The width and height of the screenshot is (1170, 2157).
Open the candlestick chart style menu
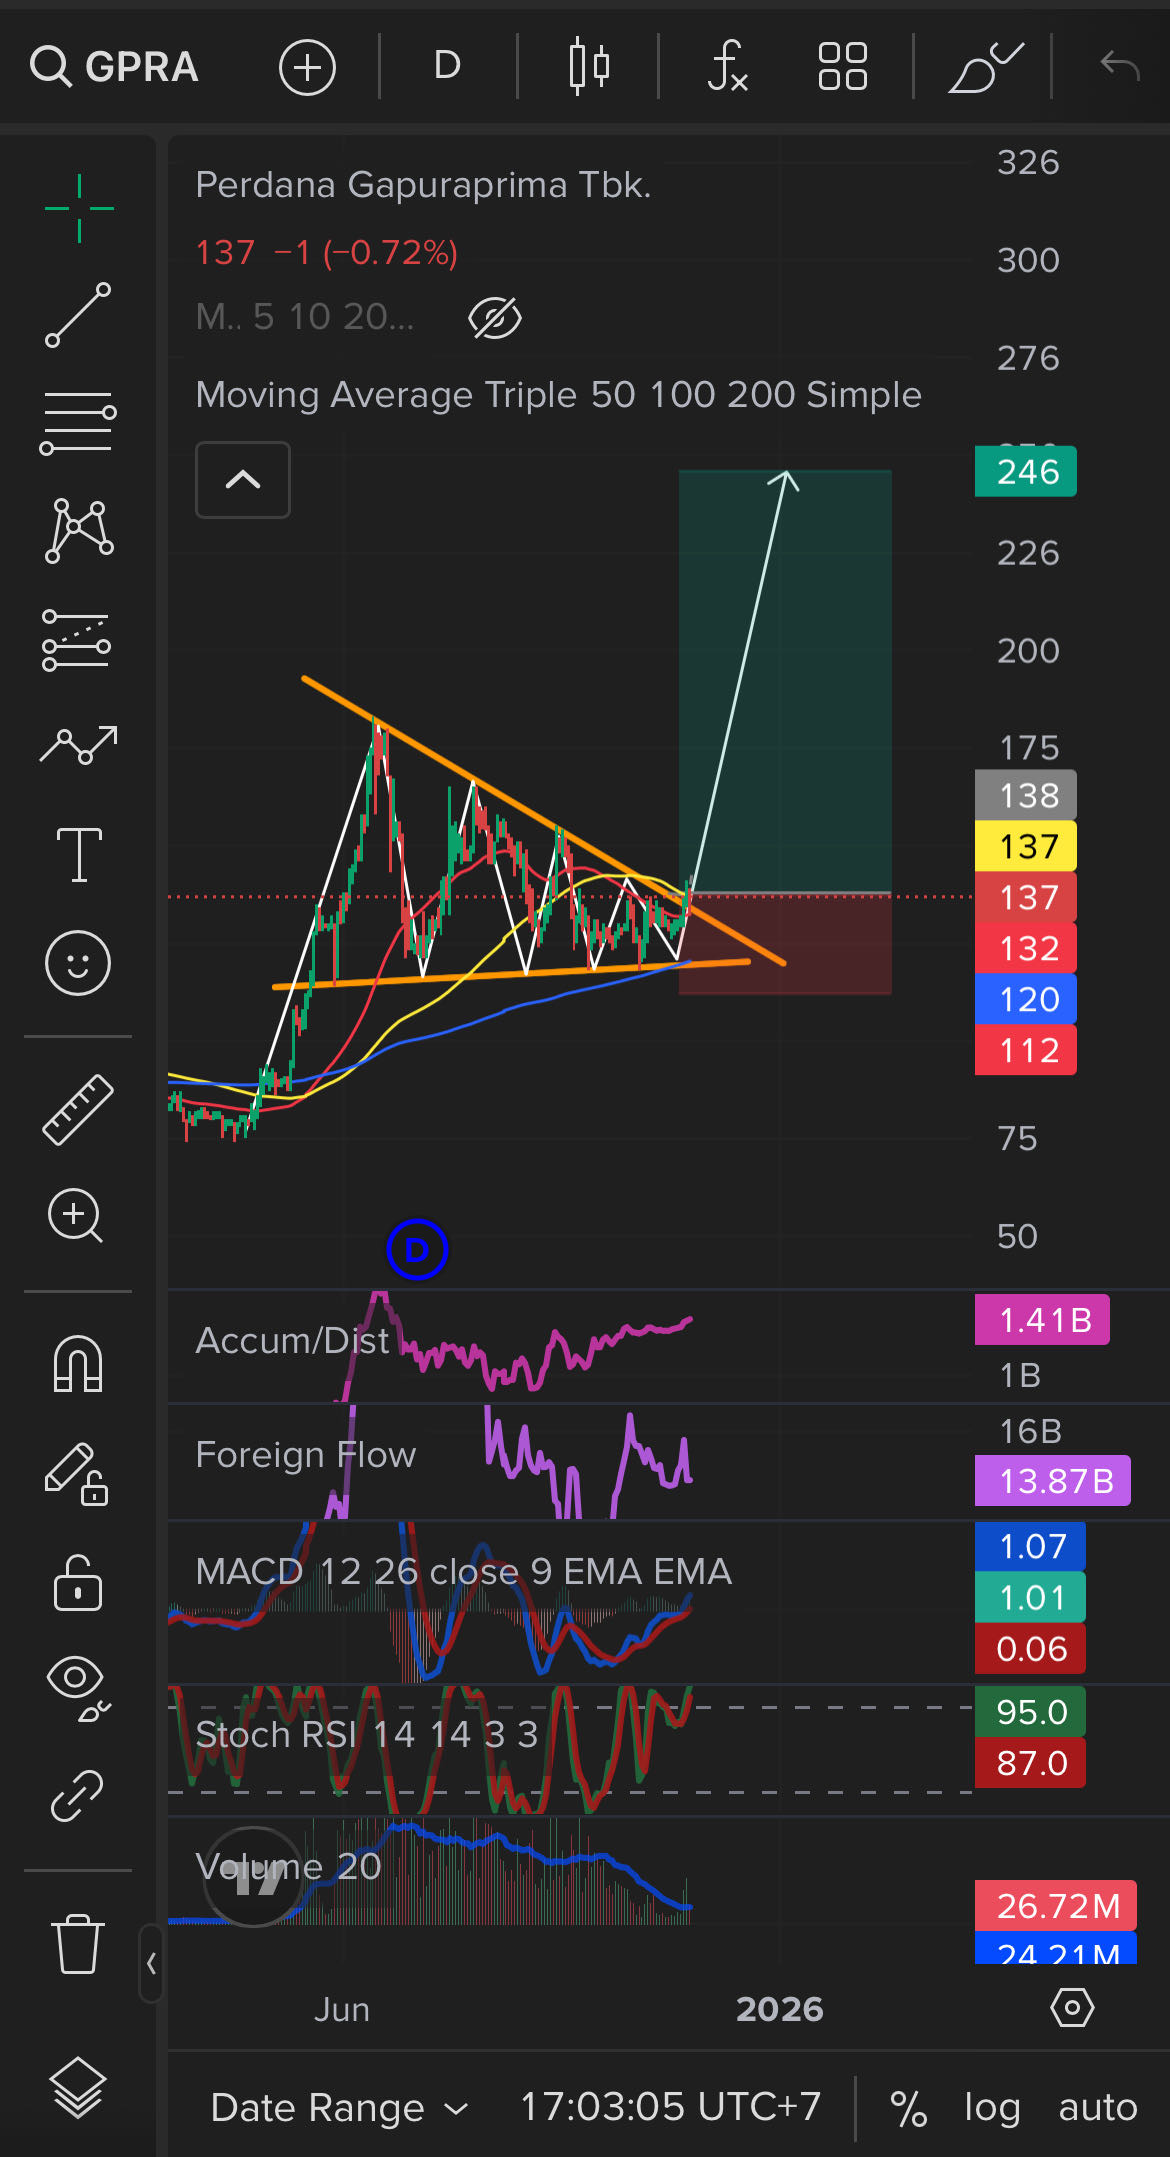click(x=589, y=67)
